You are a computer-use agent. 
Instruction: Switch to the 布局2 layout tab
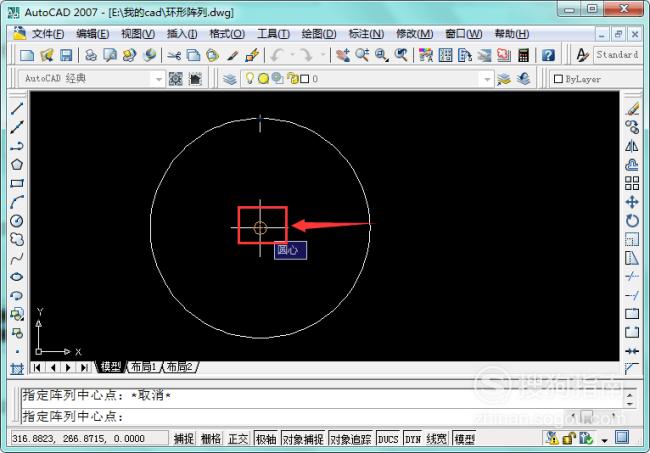pos(179,367)
